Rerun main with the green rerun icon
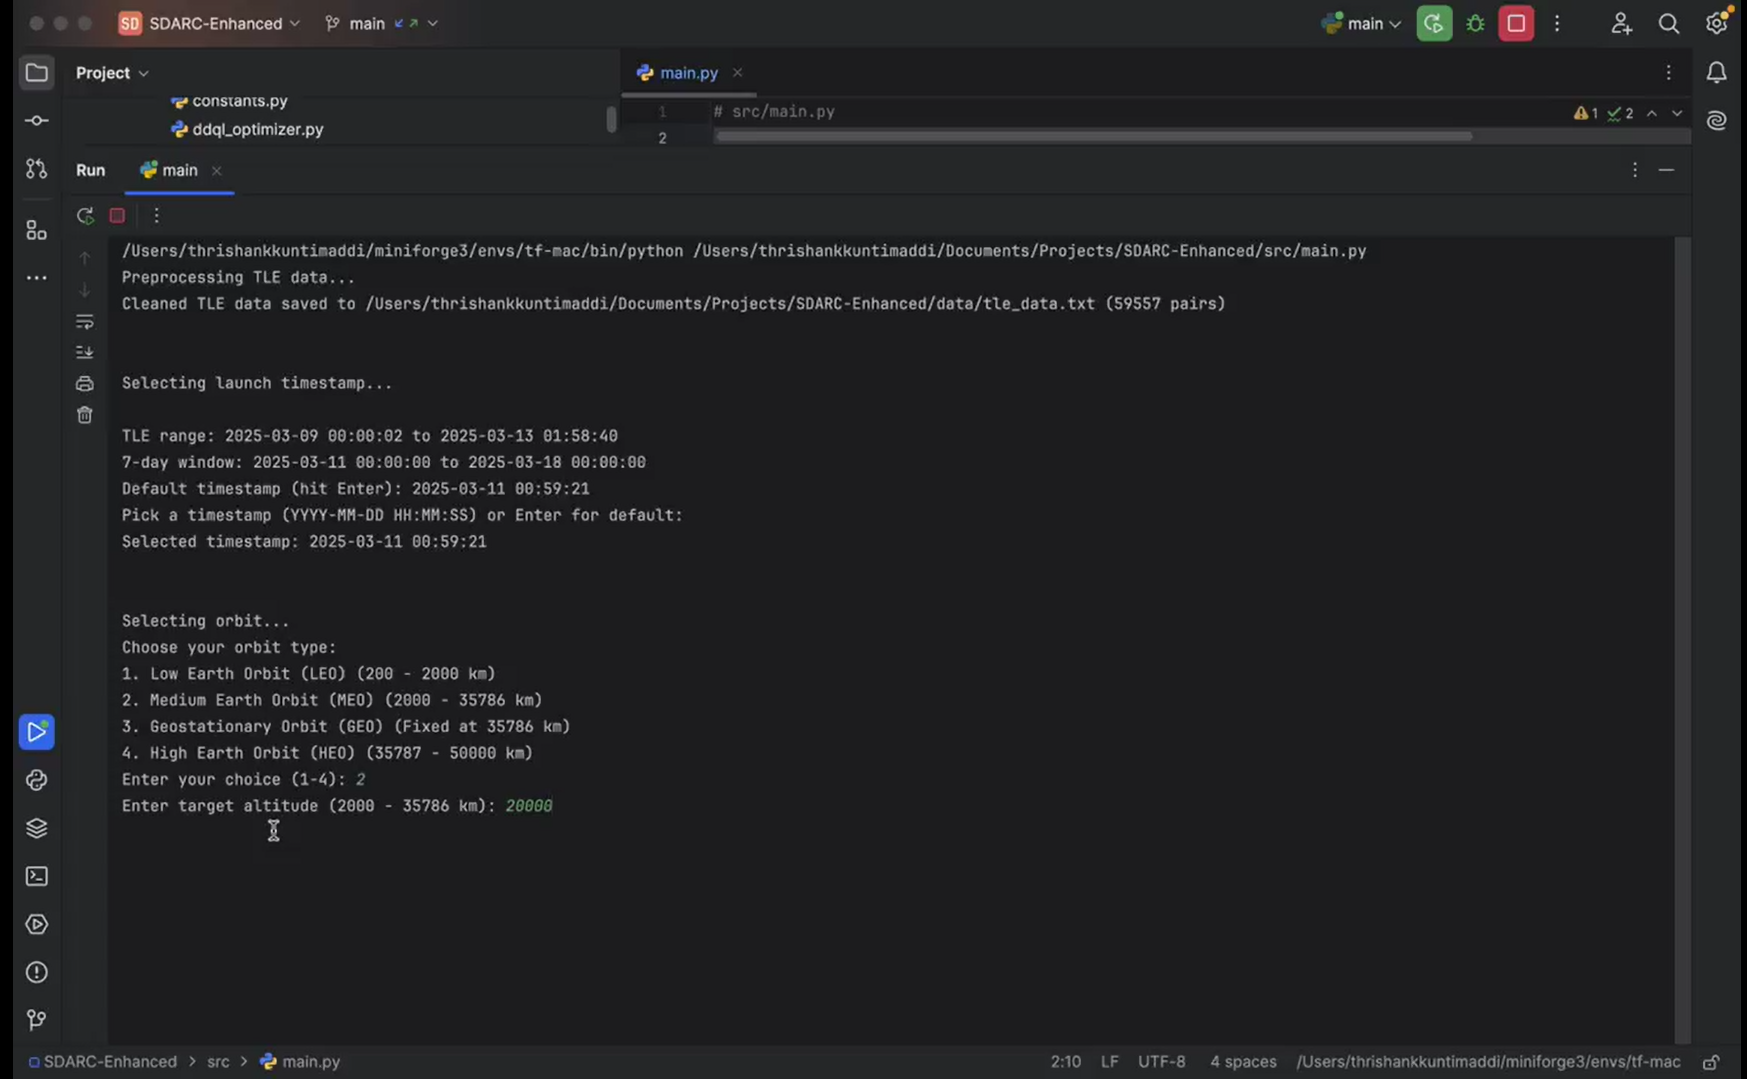This screenshot has width=1747, height=1079. pos(85,215)
